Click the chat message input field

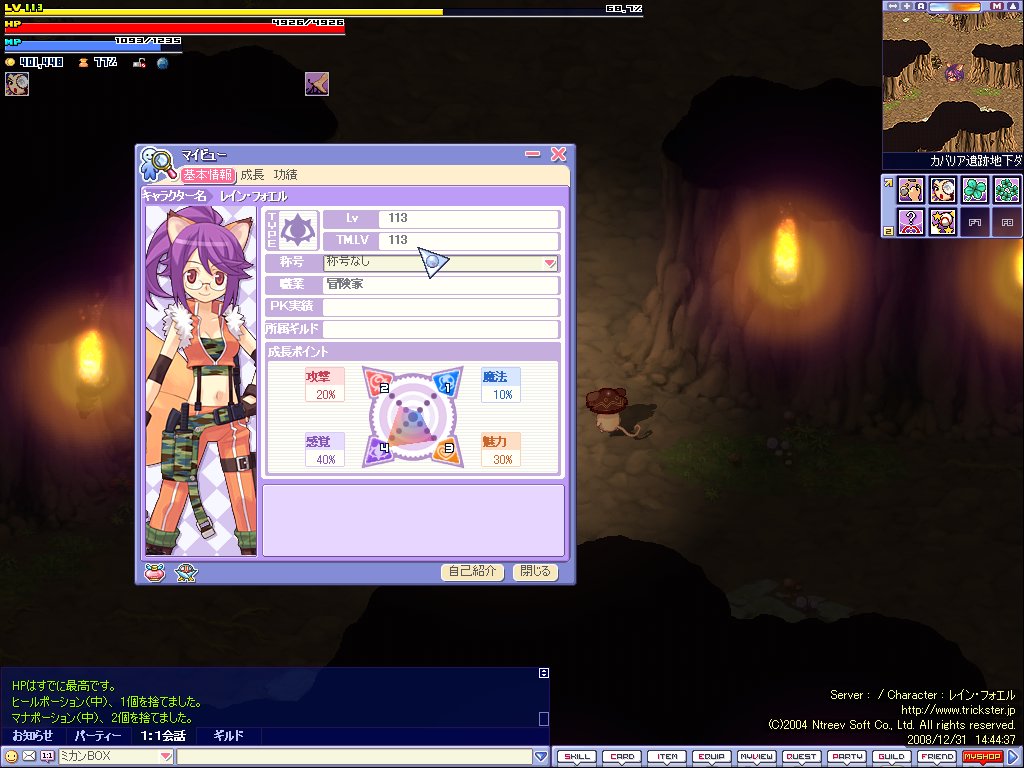(354, 756)
